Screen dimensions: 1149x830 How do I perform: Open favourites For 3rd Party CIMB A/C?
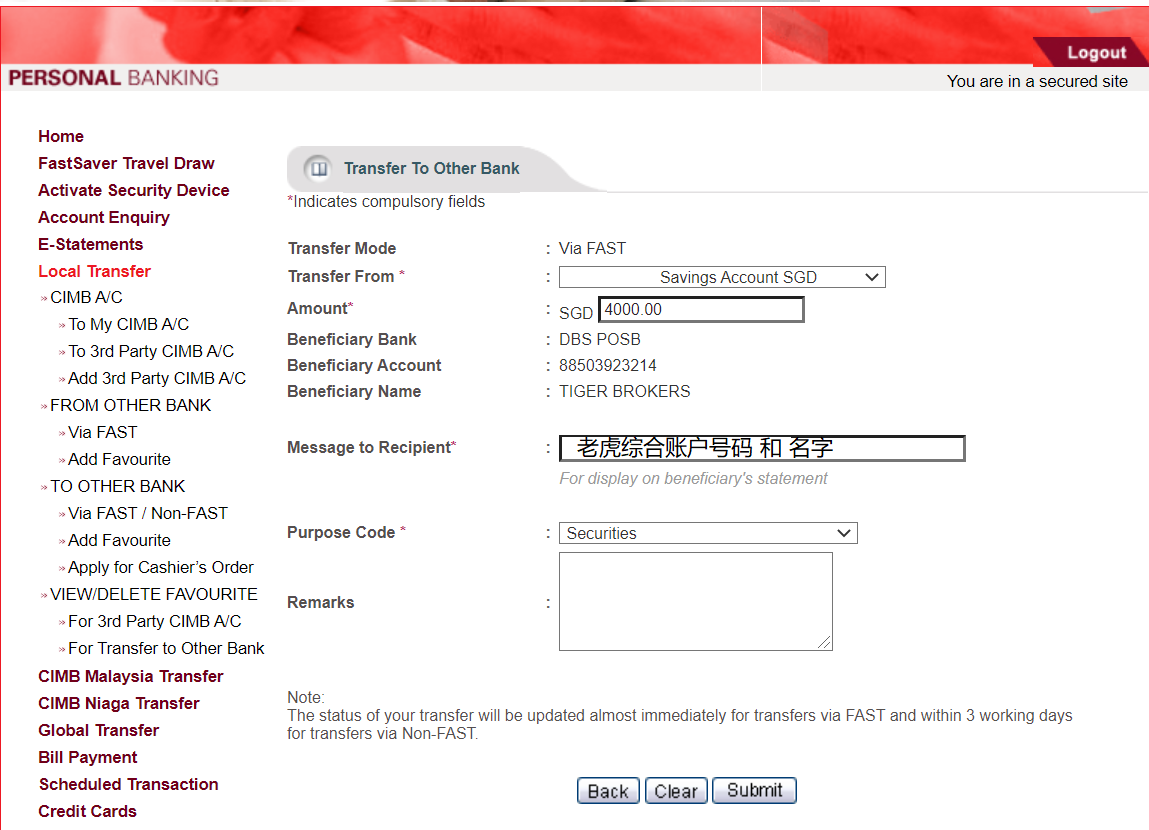coord(155,621)
